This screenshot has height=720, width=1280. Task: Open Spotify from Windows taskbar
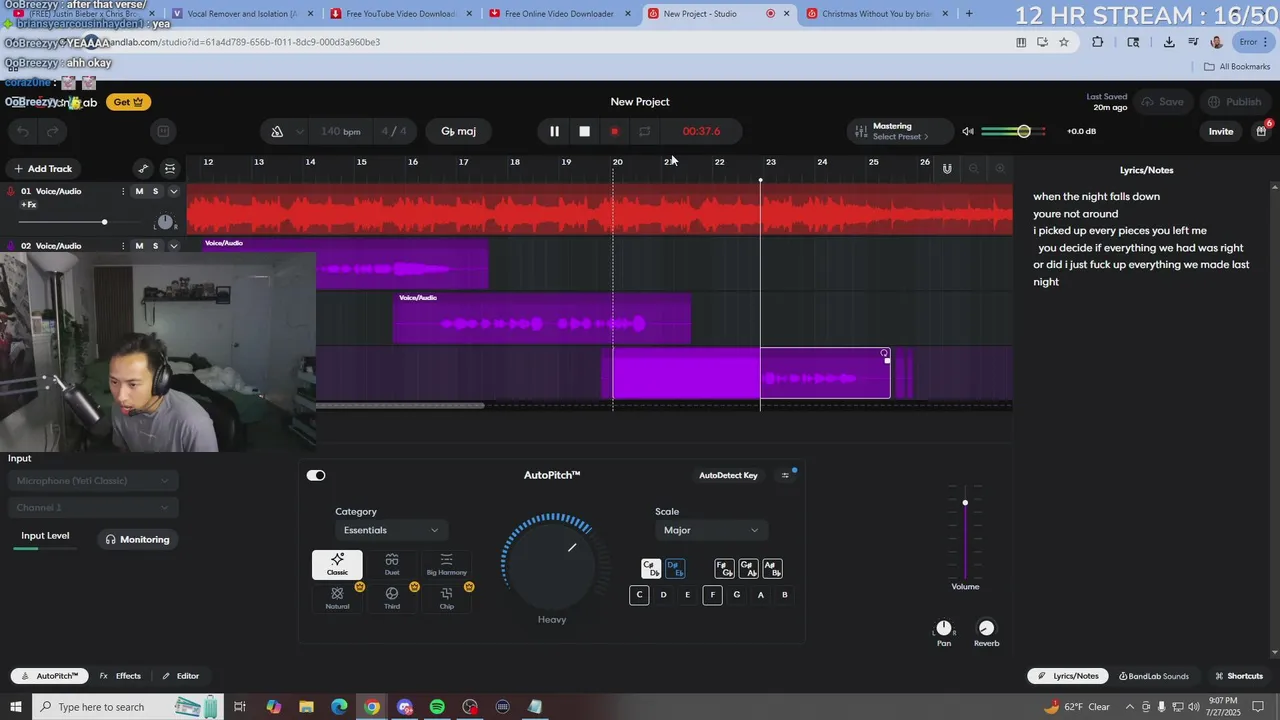pos(437,707)
